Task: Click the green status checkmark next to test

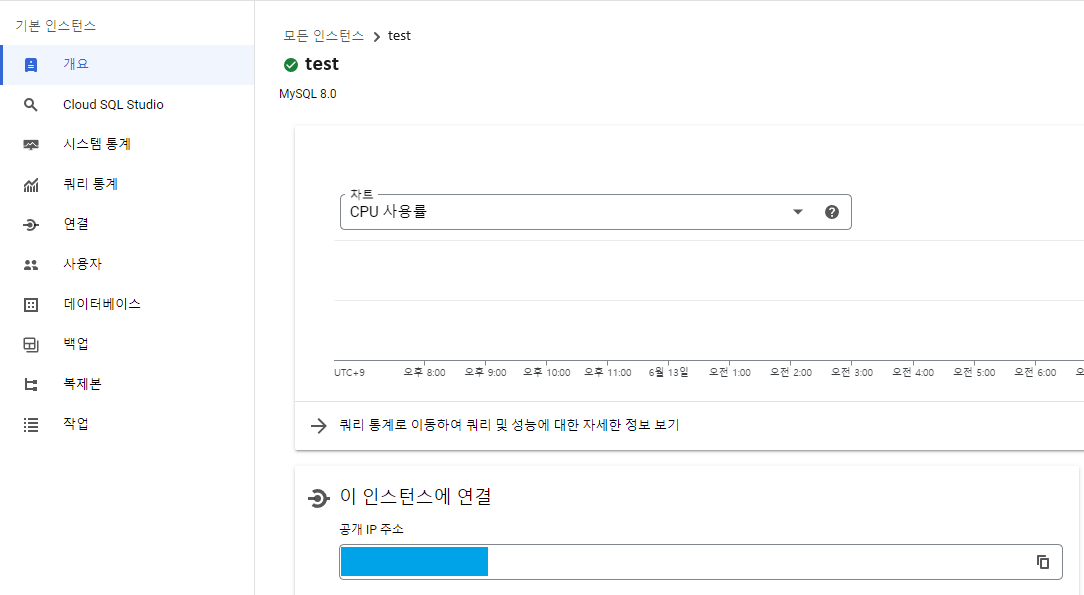Action: pyautogui.click(x=291, y=65)
